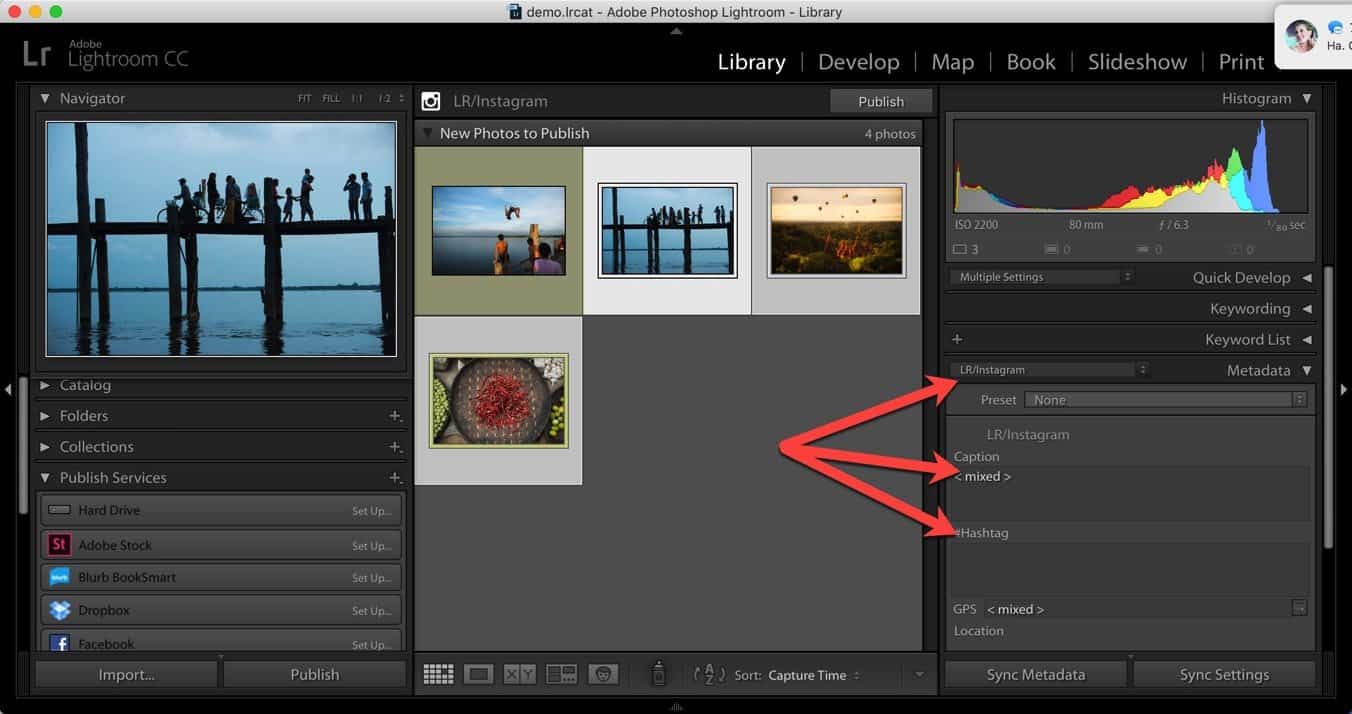
Task: Switch to the Develop module
Action: tap(859, 62)
